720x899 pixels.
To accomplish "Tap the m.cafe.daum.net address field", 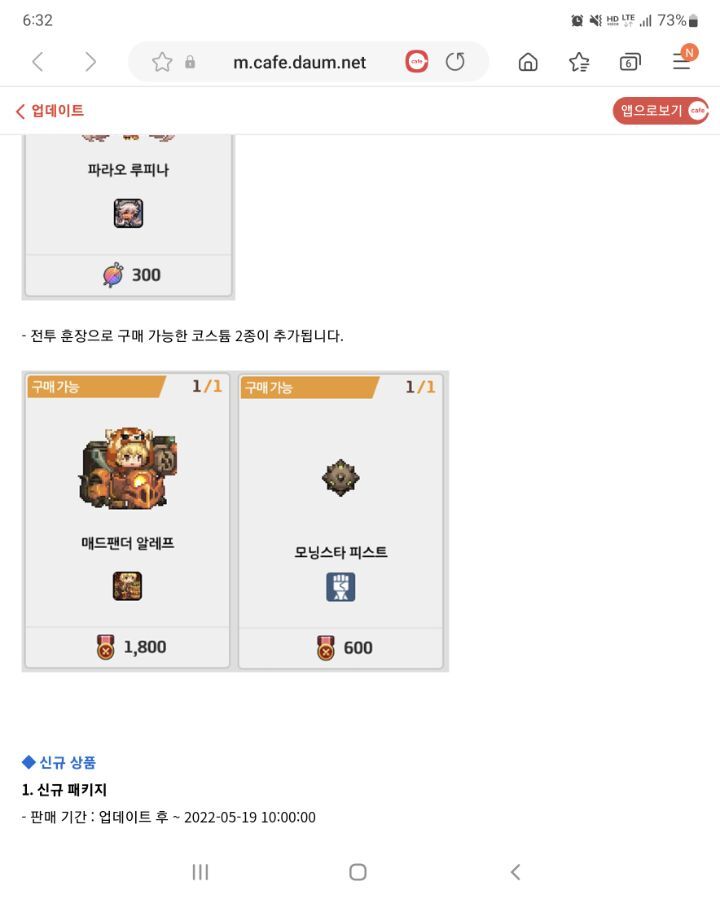I will pos(299,62).
